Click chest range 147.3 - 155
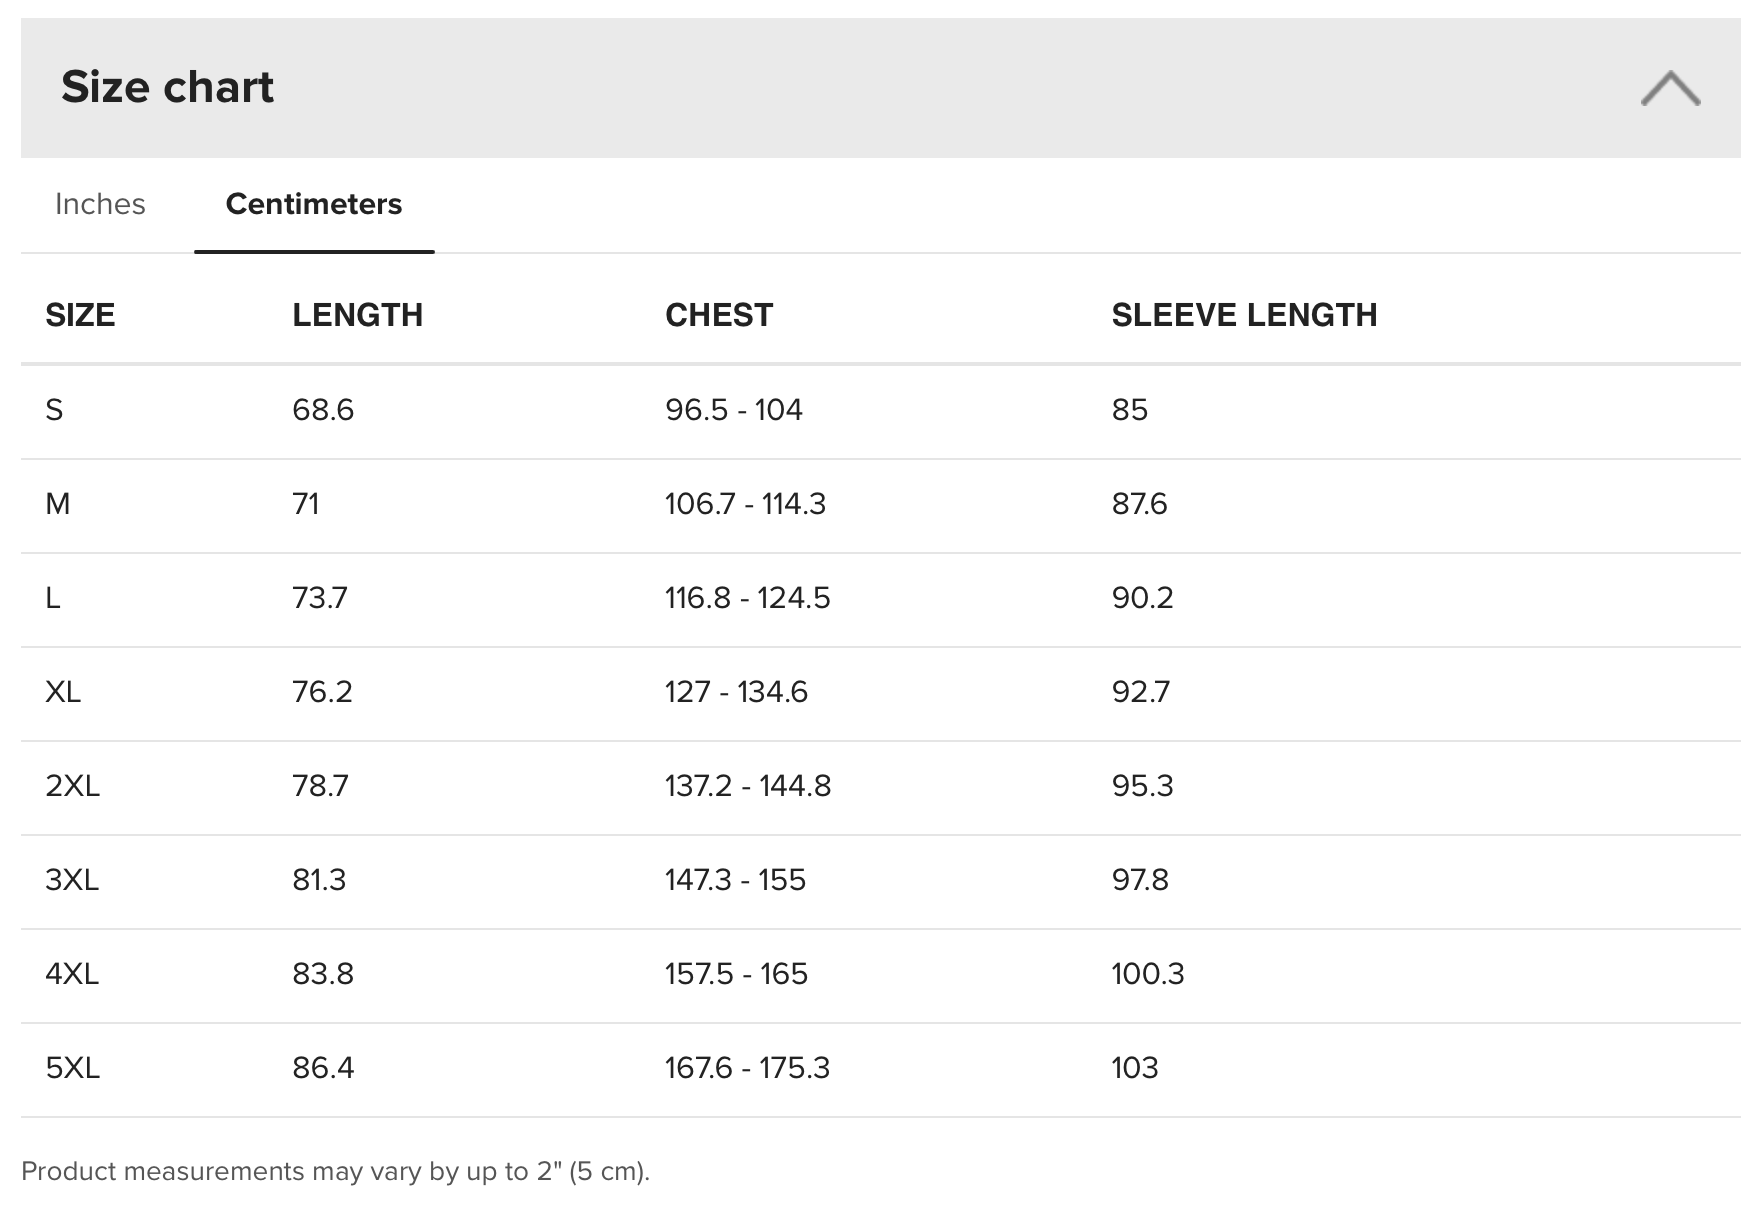 [x=735, y=880]
